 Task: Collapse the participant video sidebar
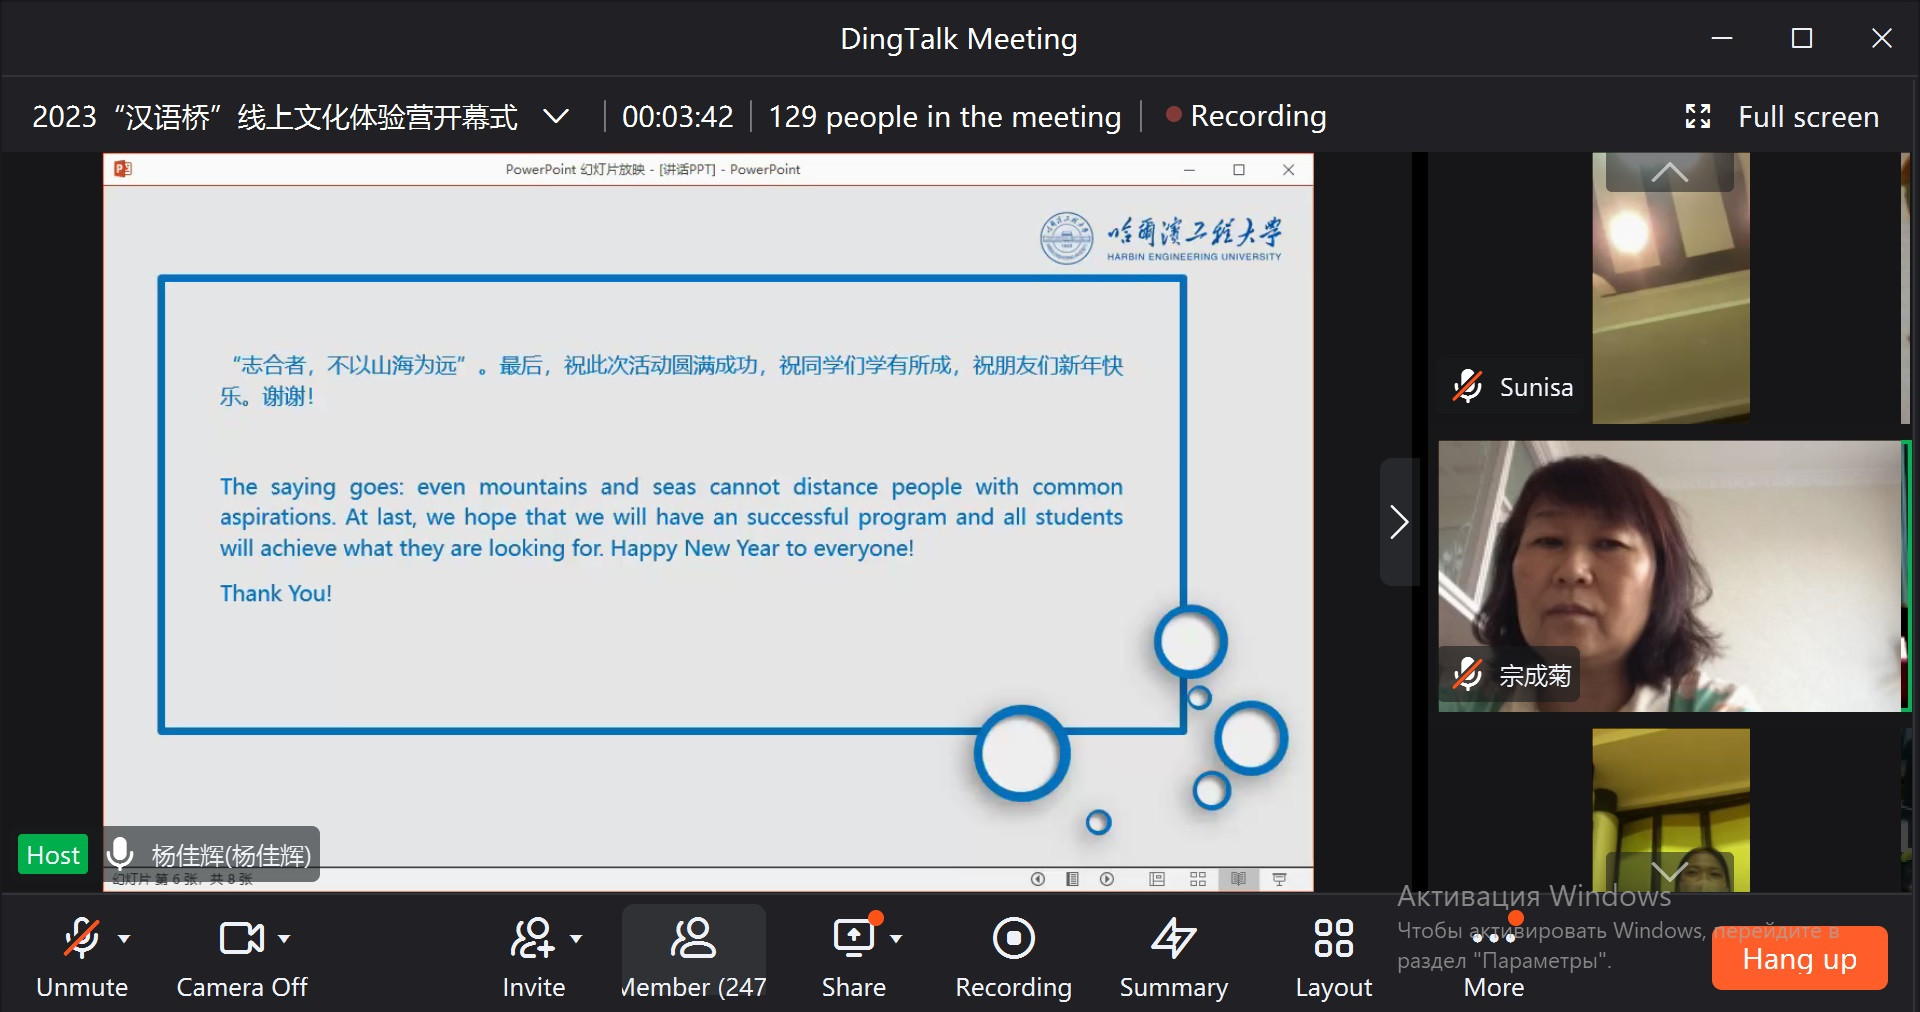(x=1399, y=522)
